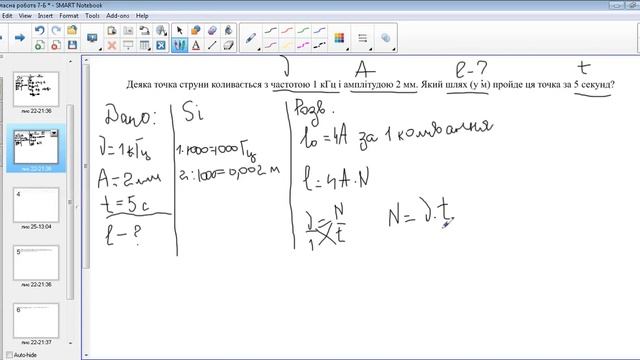
Task: Pick the blue pen preset
Action: (320, 31)
